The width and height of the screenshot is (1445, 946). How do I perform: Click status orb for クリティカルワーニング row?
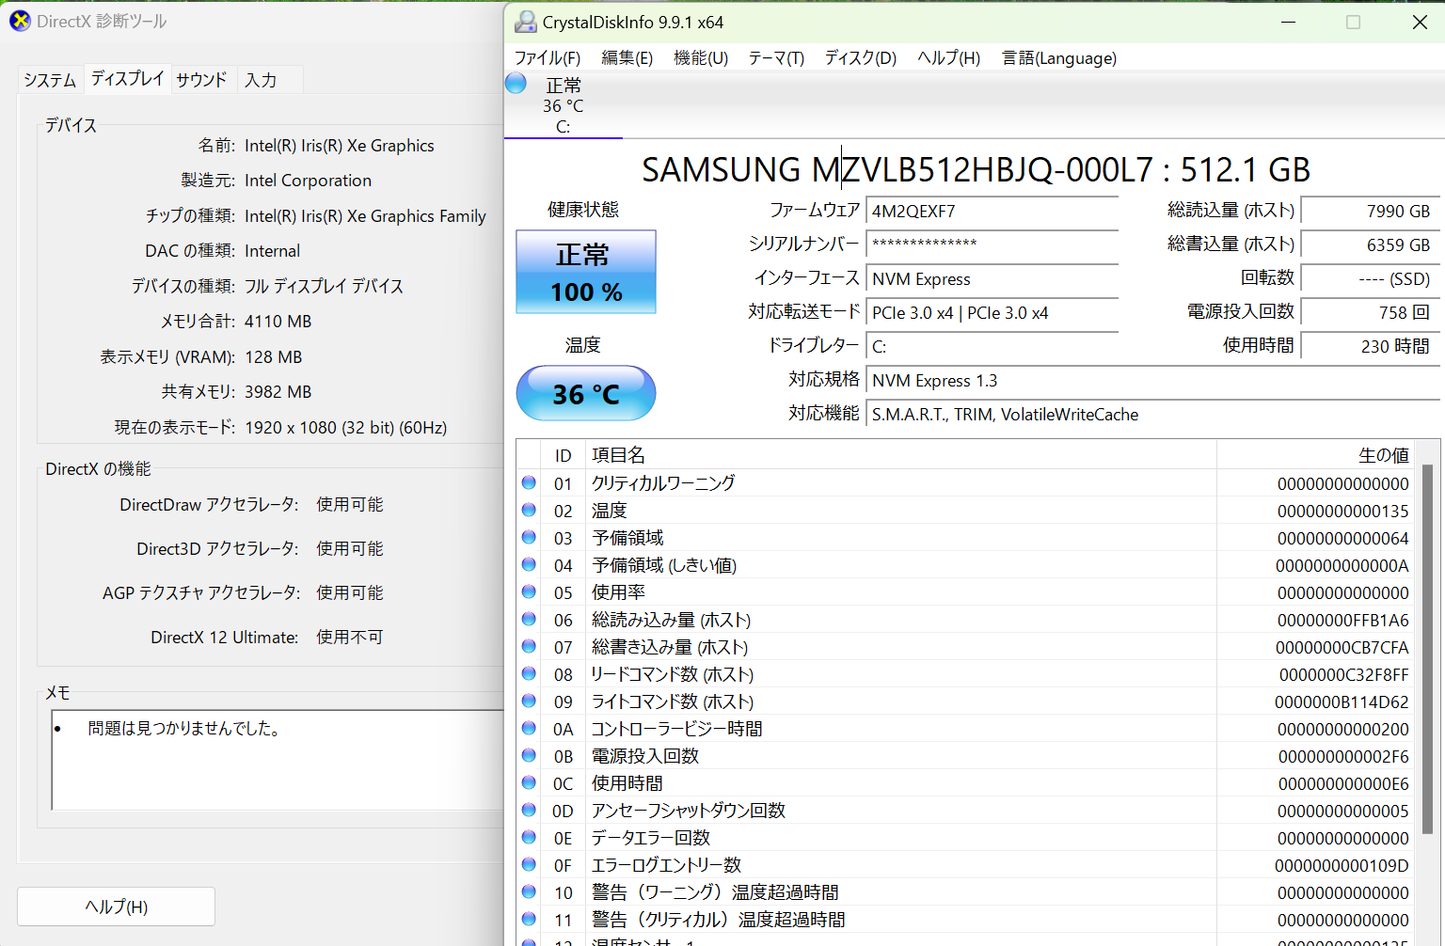point(529,483)
